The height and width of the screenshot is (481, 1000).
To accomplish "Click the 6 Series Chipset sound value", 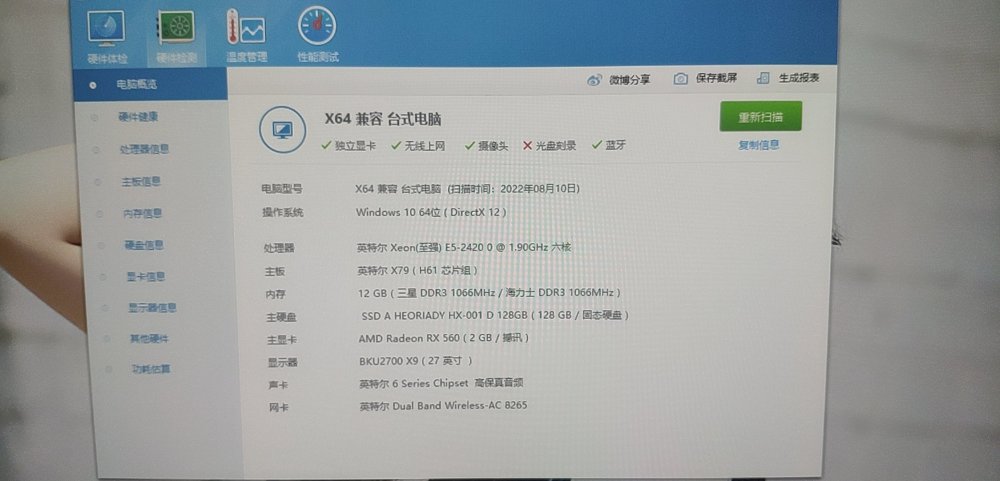I will click(x=442, y=383).
